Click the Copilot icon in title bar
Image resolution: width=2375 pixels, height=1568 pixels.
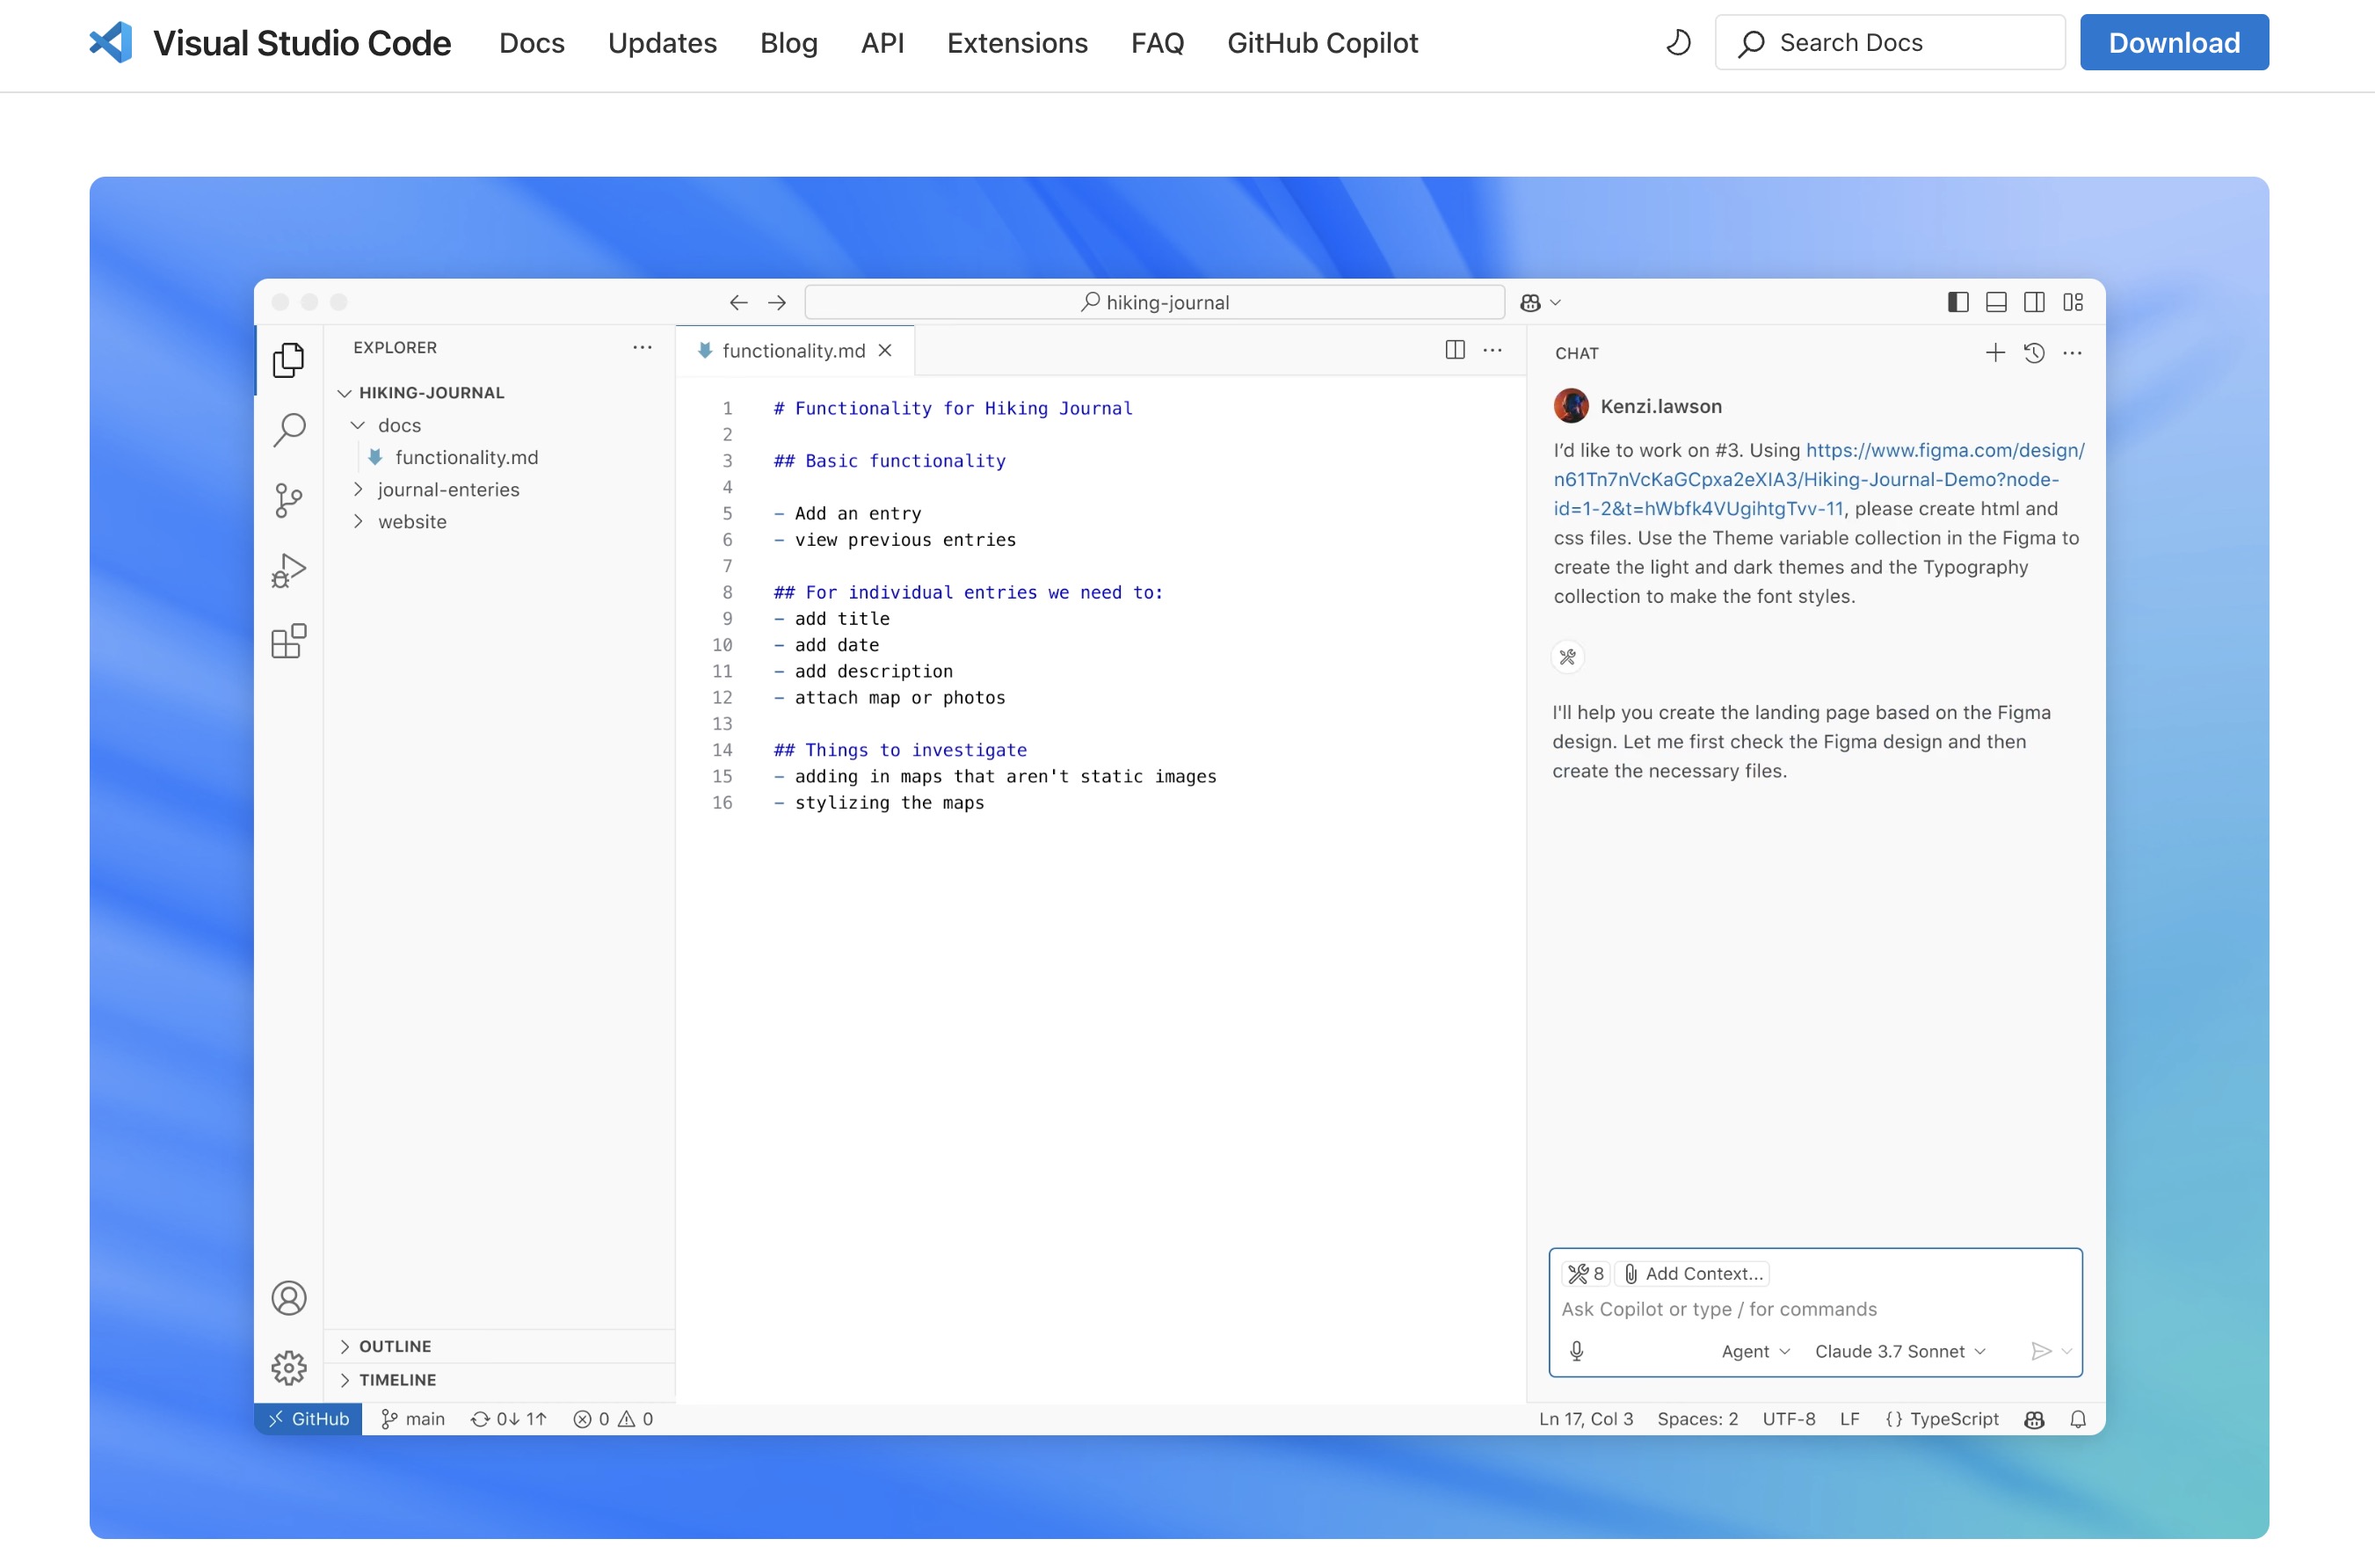point(1530,302)
